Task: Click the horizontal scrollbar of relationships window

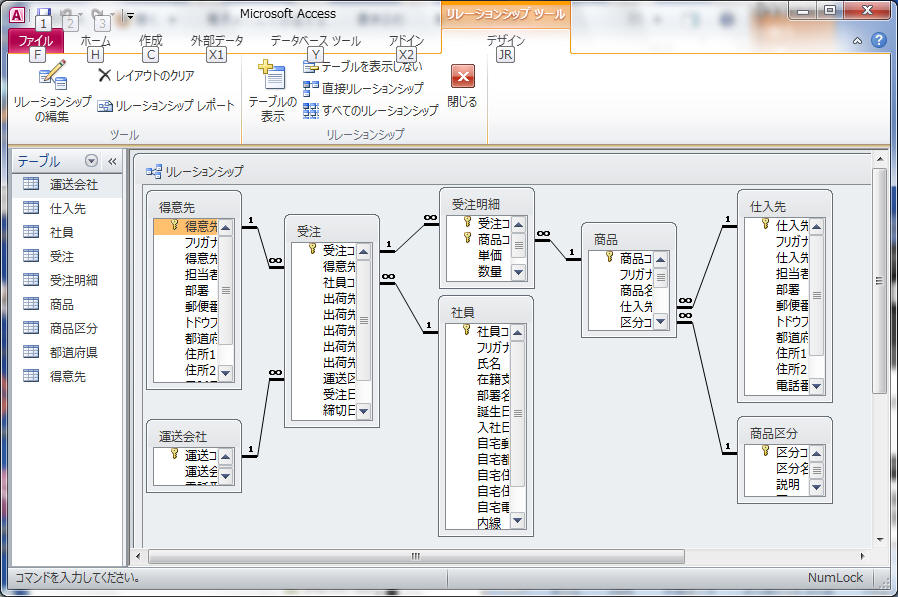Action: click(416, 556)
